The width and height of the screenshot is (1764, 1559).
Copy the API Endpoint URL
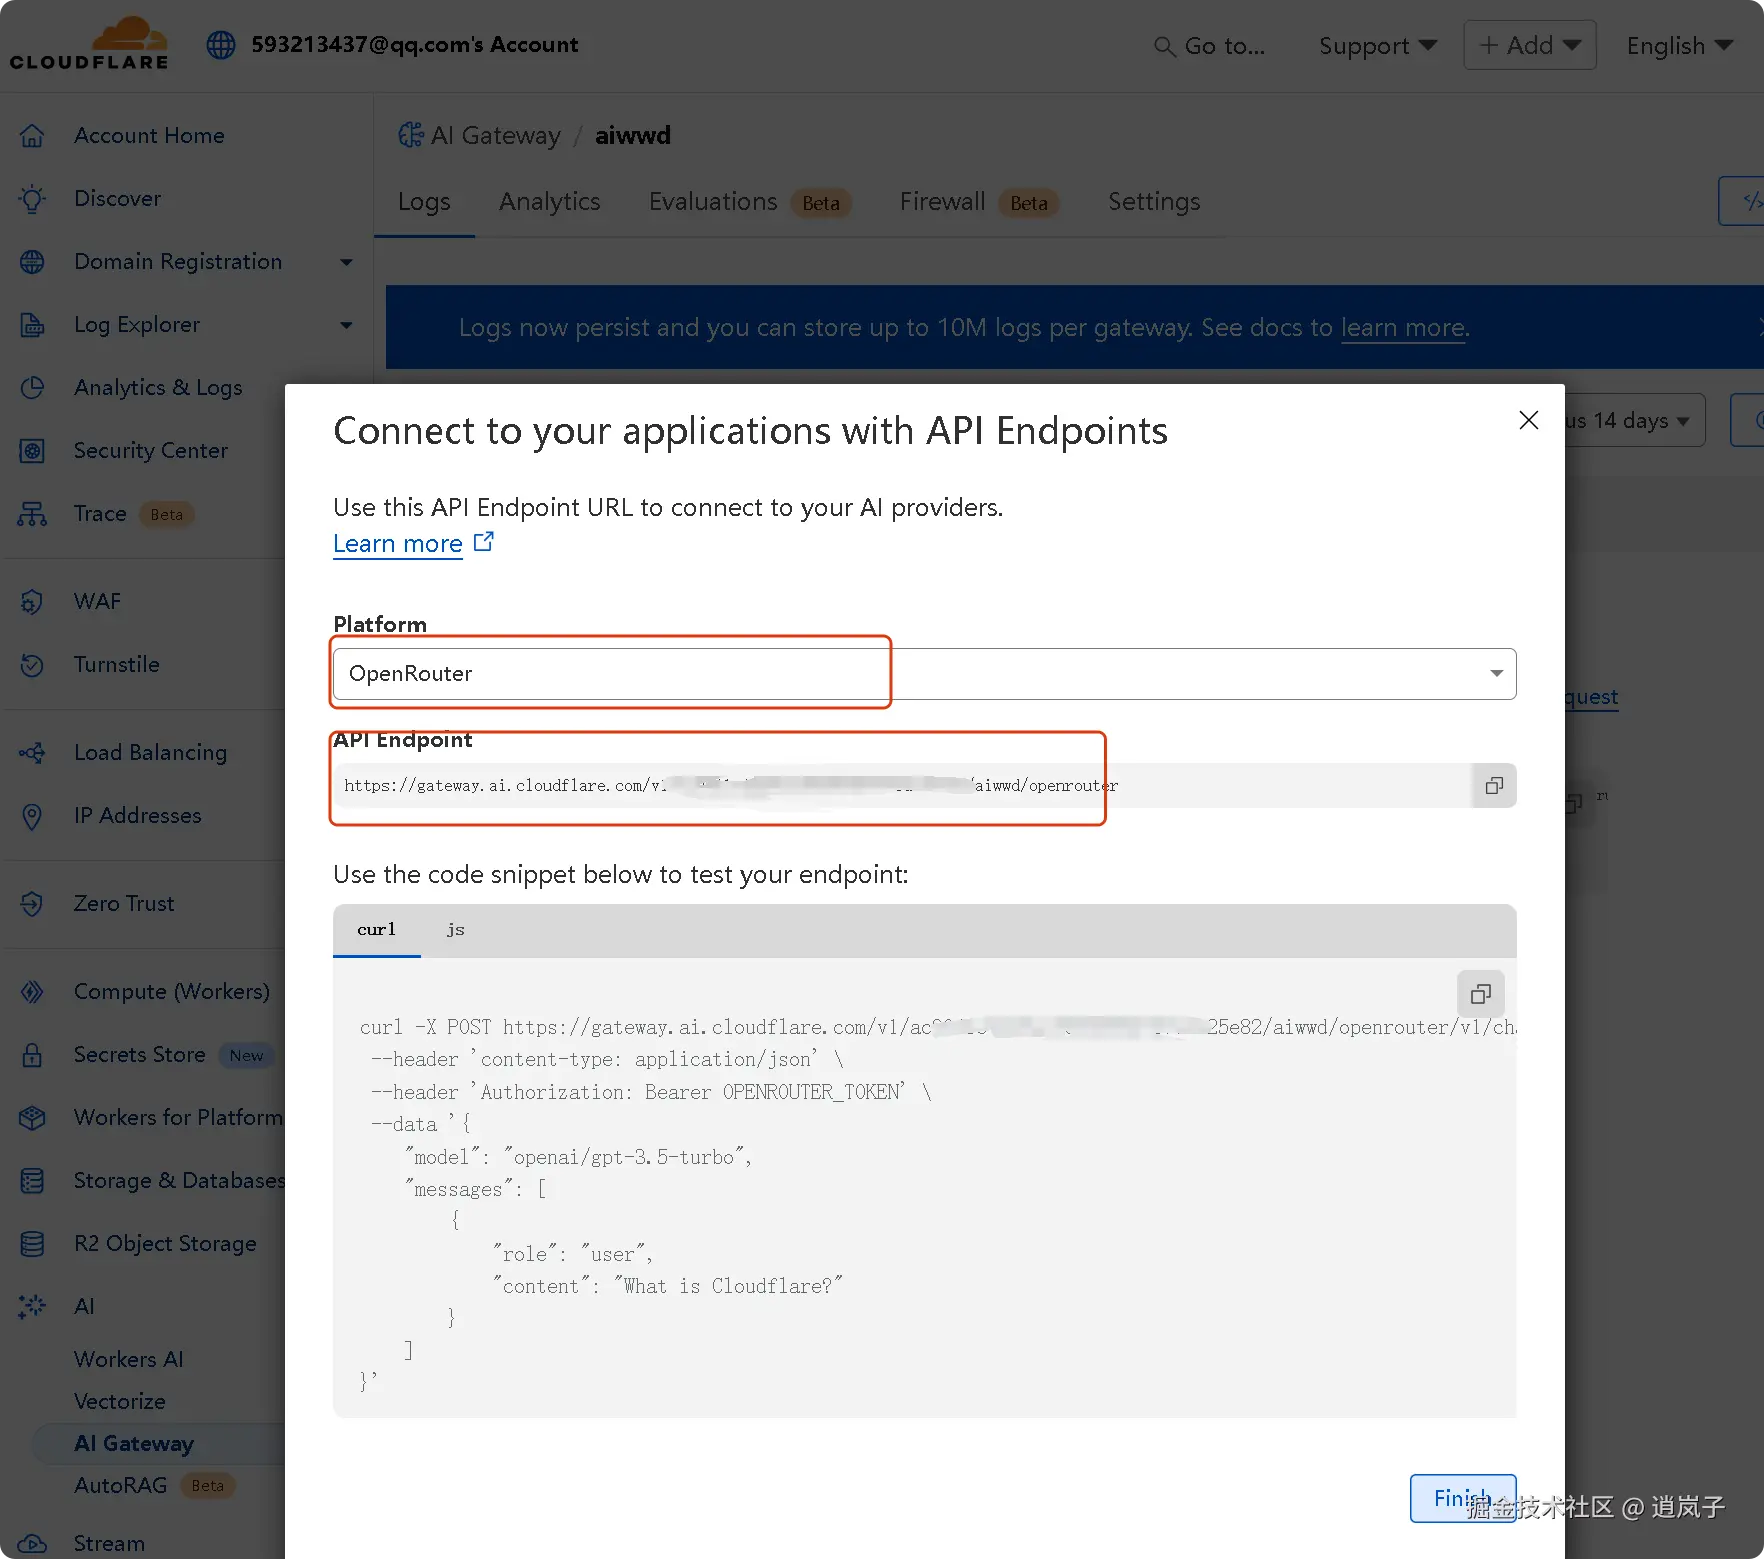[x=1493, y=786]
